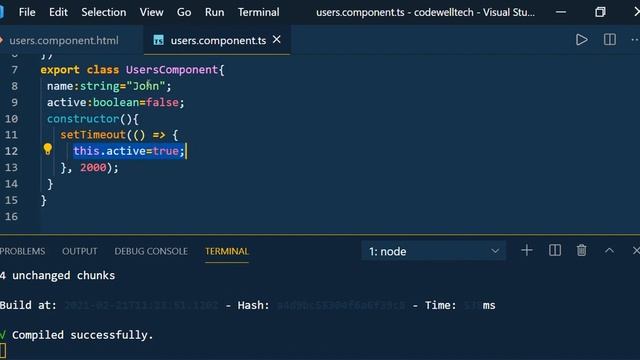Click '4 unchanged chunks' terminal line
Image resolution: width=640 pixels, height=360 pixels.
point(58,276)
